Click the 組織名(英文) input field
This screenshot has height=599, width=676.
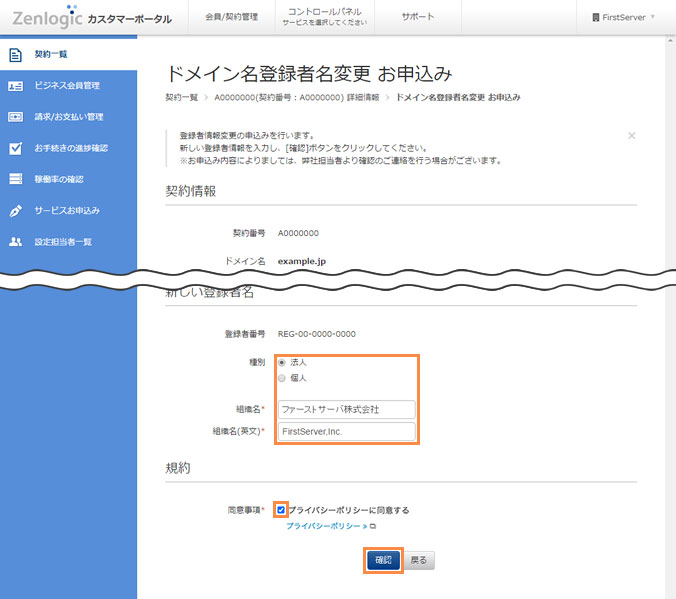[347, 432]
